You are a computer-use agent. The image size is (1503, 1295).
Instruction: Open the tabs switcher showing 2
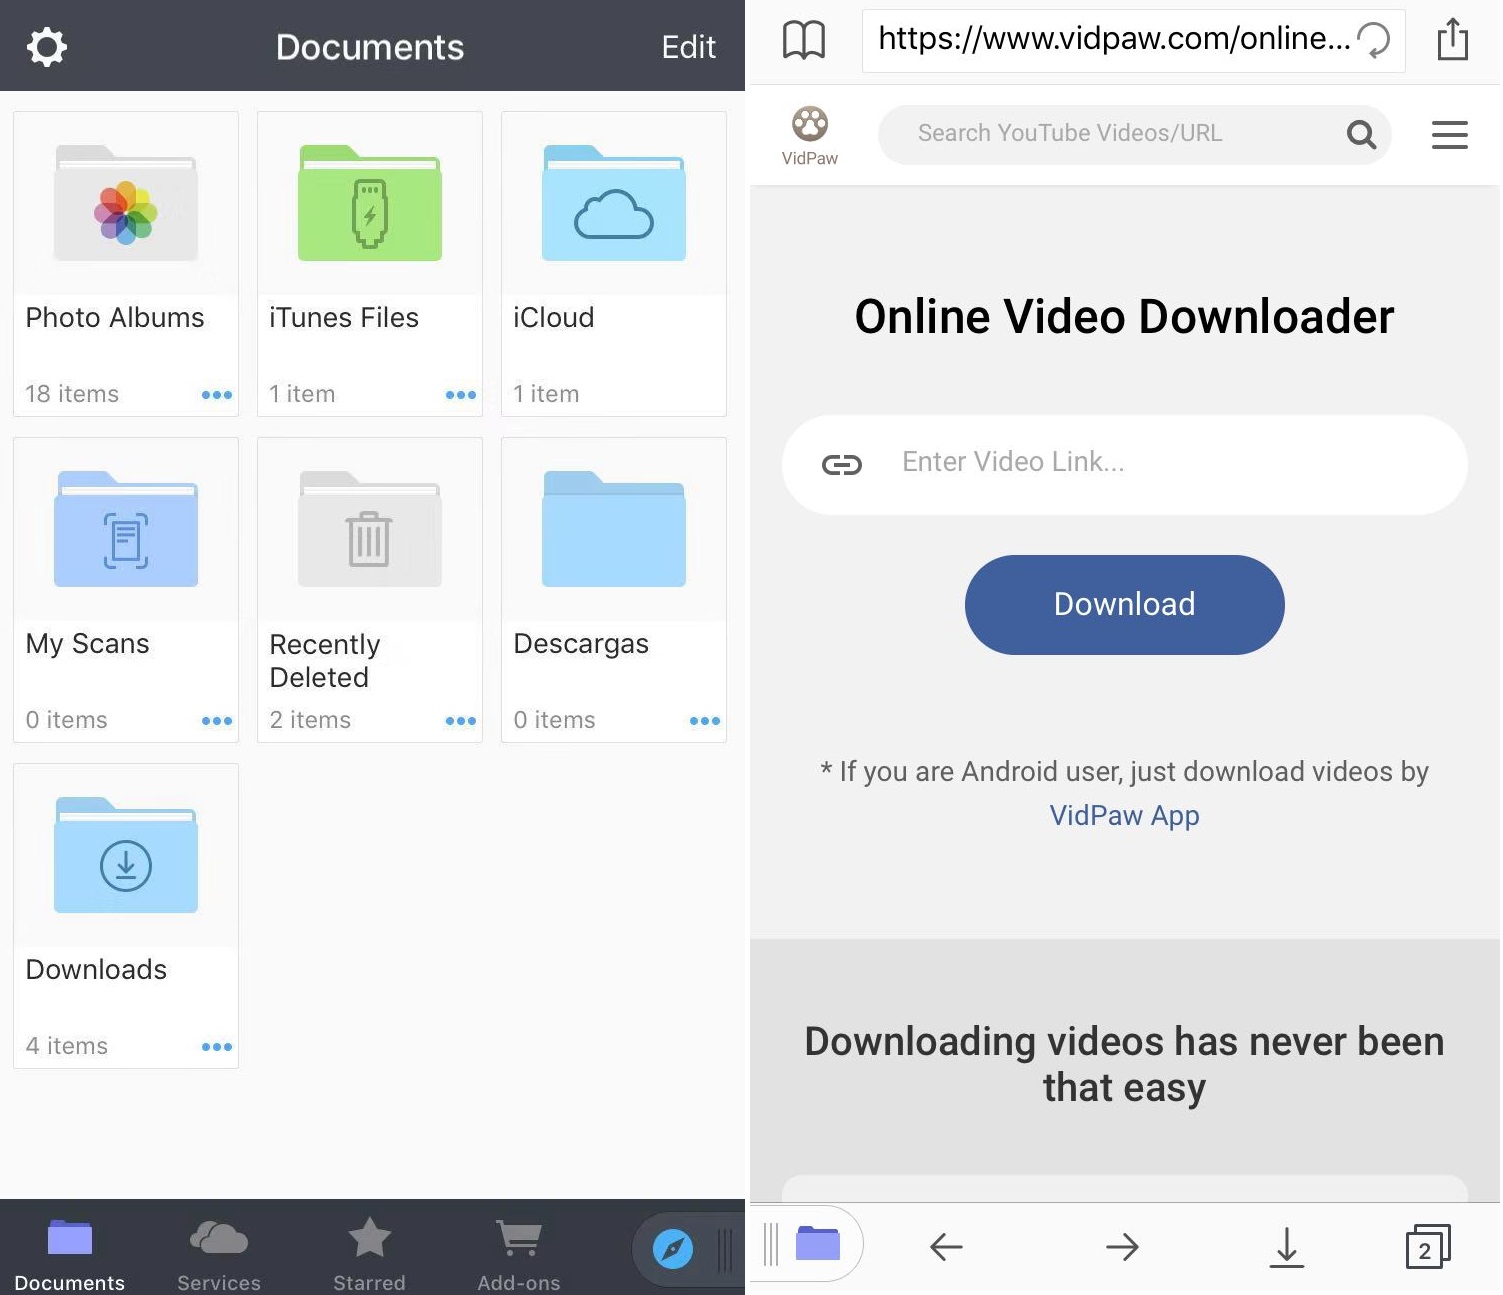pos(1428,1246)
